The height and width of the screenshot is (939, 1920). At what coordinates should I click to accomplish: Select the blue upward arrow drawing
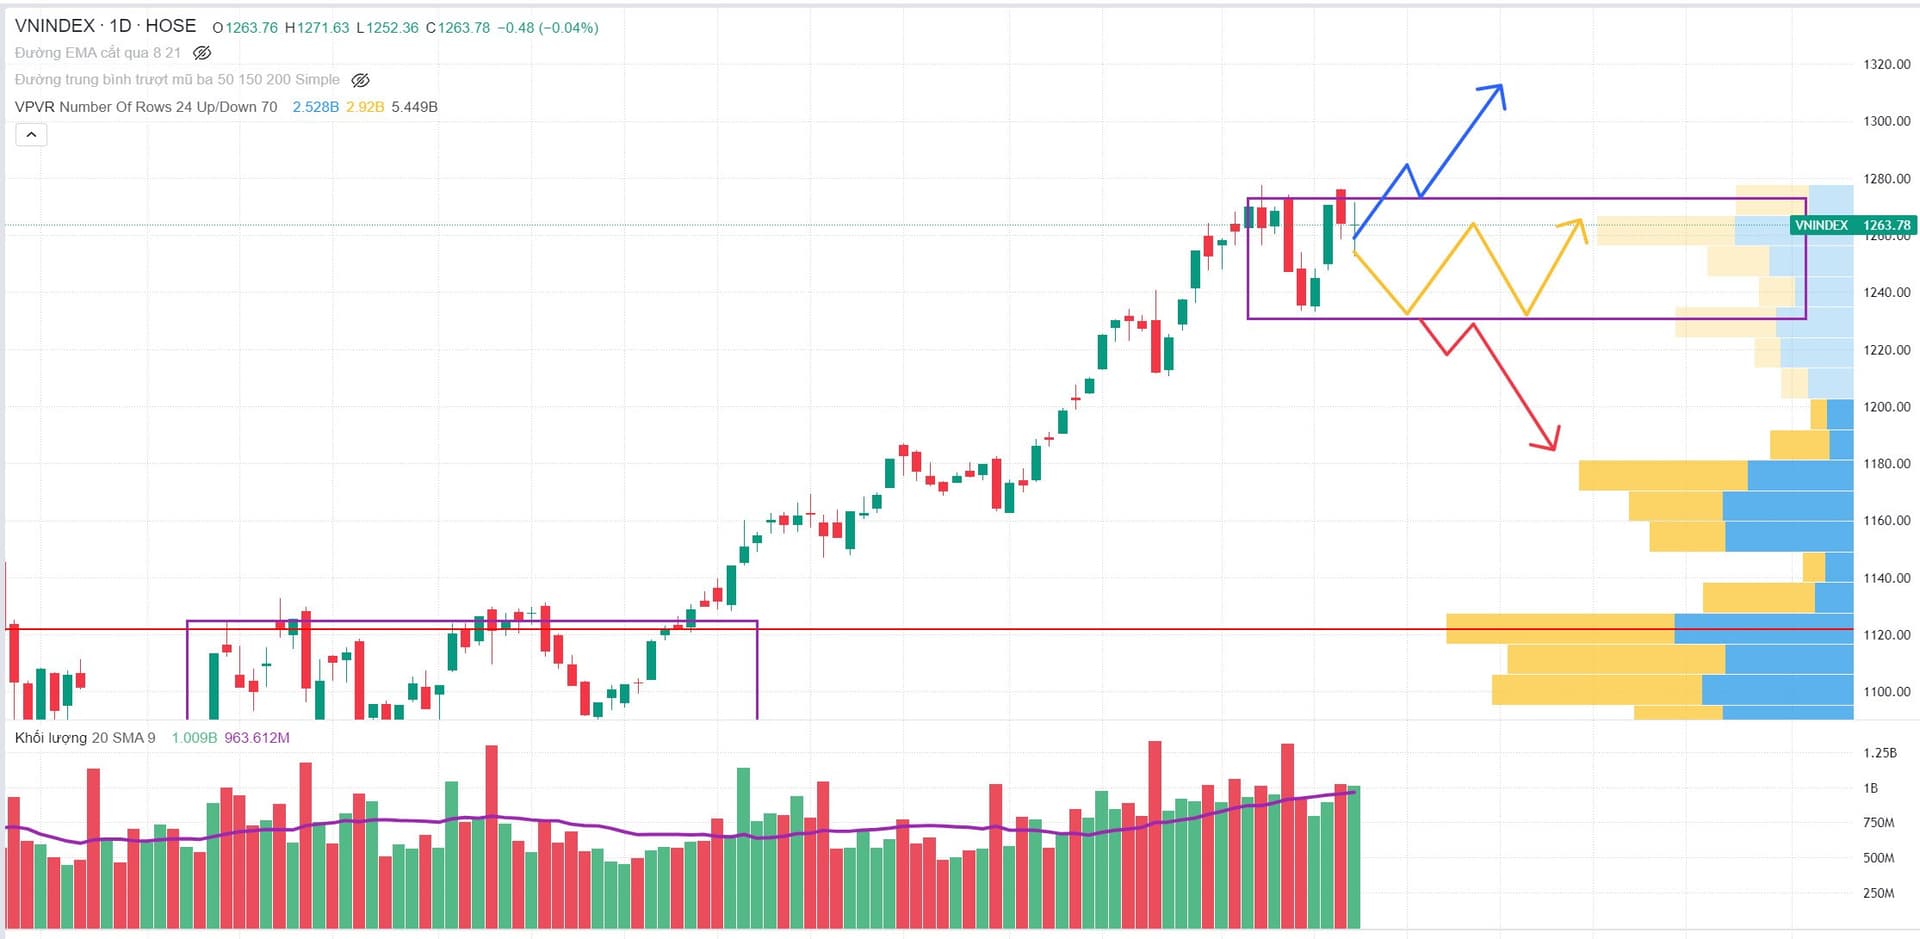pyautogui.click(x=1460, y=141)
